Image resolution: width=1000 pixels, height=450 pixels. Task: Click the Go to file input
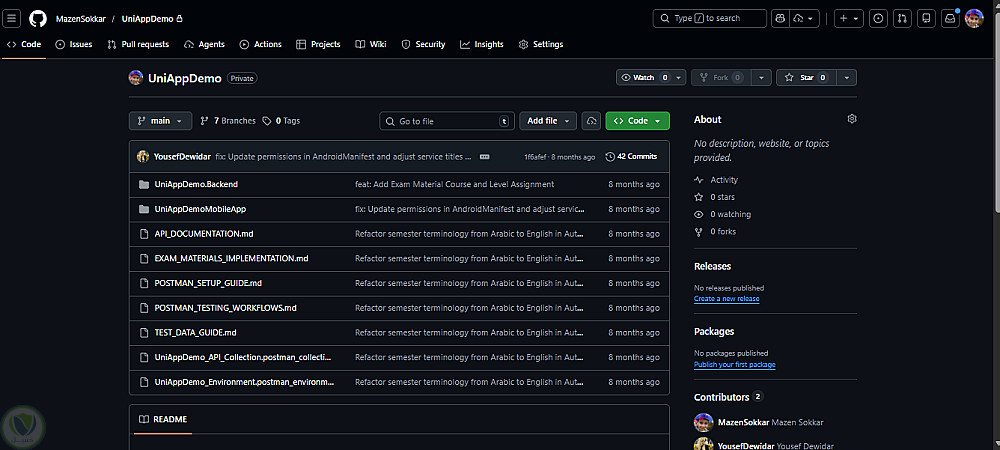446,120
